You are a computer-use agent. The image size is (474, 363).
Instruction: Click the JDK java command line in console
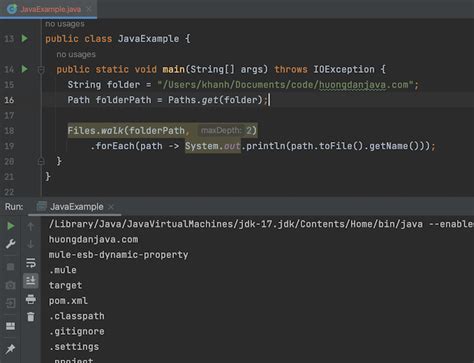261,224
